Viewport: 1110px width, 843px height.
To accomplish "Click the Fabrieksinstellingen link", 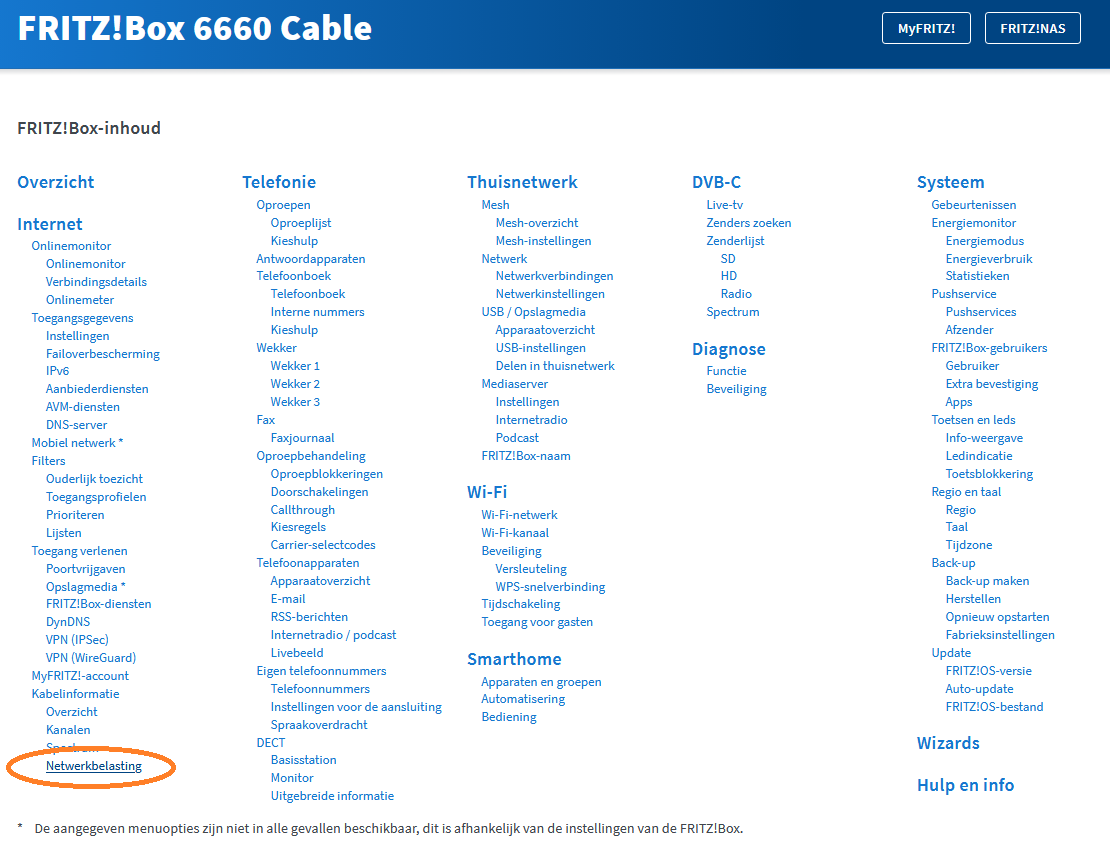I will pos(1000,635).
